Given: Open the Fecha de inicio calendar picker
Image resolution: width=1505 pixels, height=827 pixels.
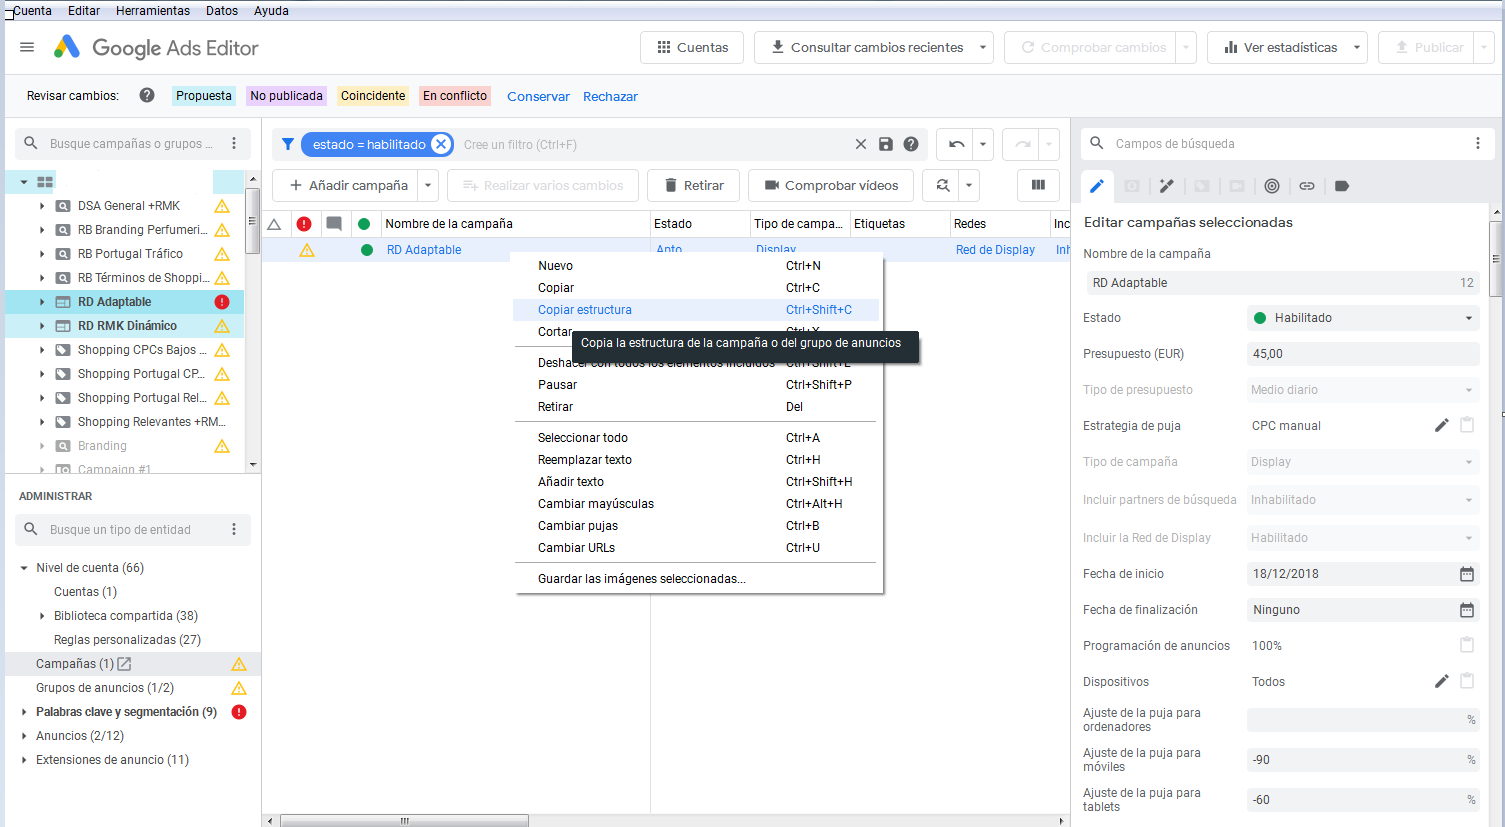Looking at the screenshot, I should (1467, 574).
